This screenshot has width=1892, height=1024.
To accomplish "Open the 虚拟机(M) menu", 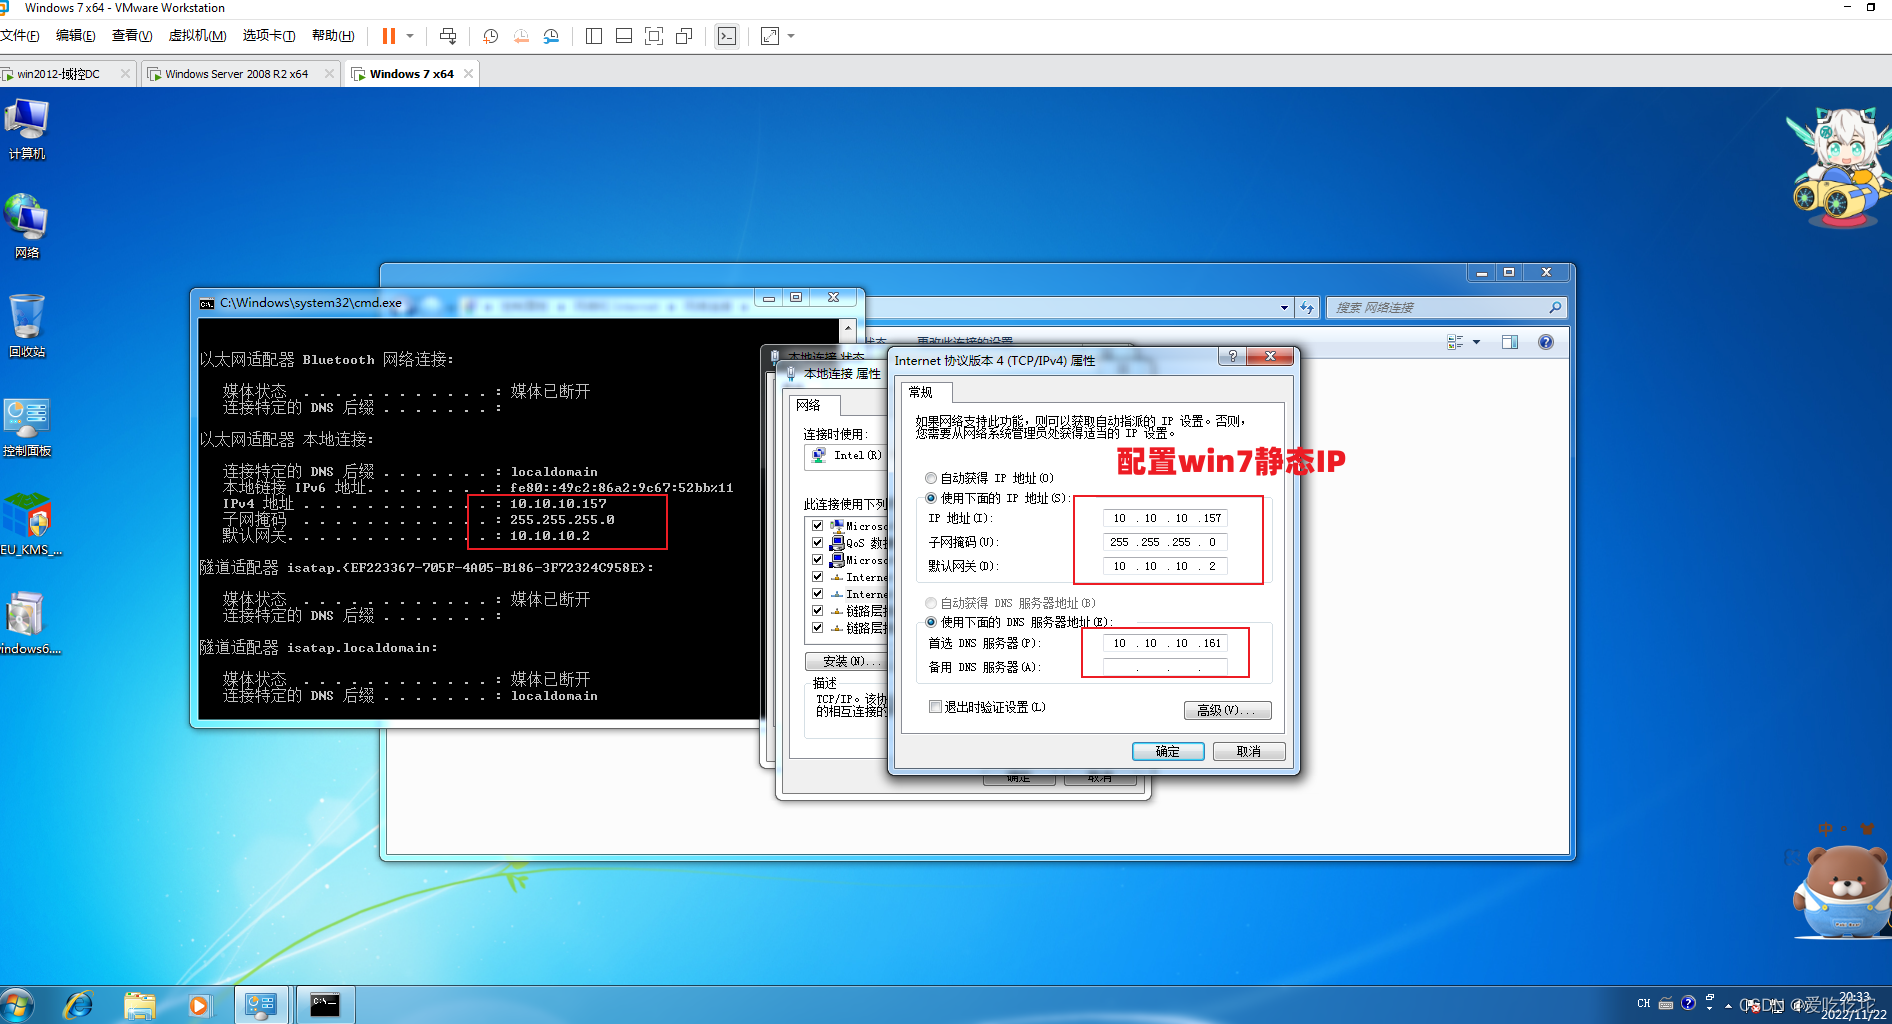I will (197, 35).
